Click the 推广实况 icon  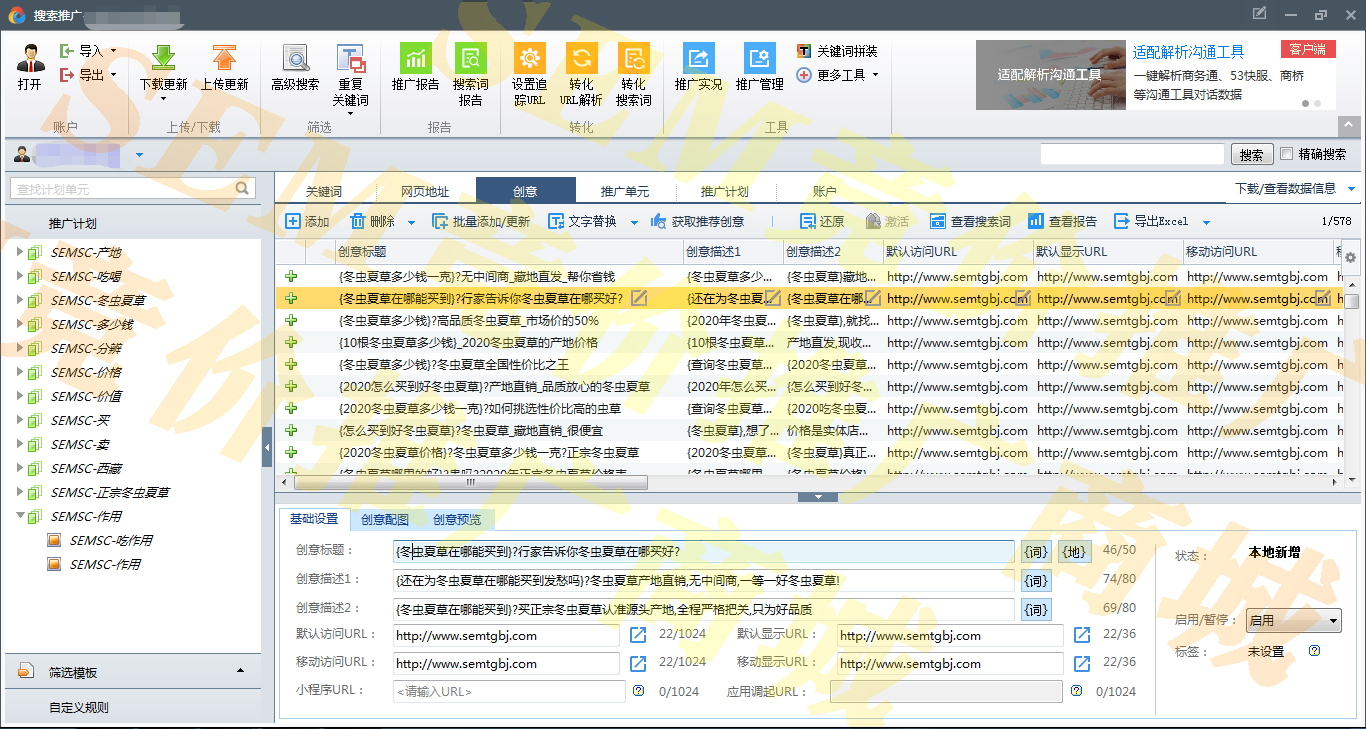point(698,60)
